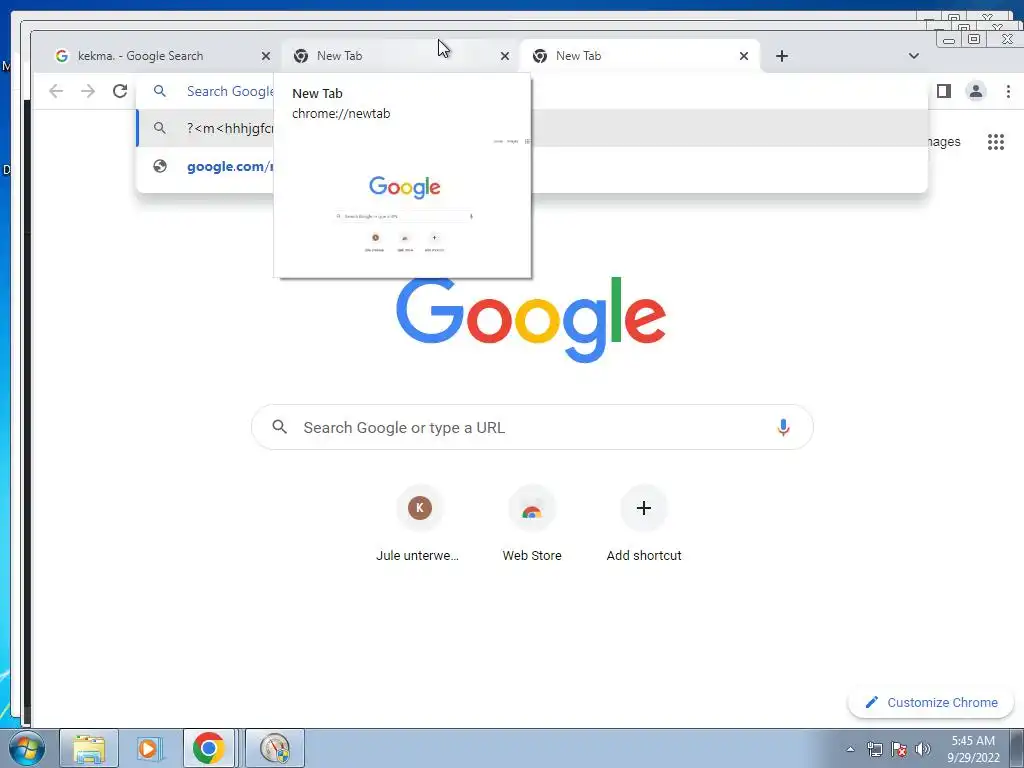Open the Windows Start menu
The height and width of the screenshot is (768, 1024).
[x=26, y=748]
